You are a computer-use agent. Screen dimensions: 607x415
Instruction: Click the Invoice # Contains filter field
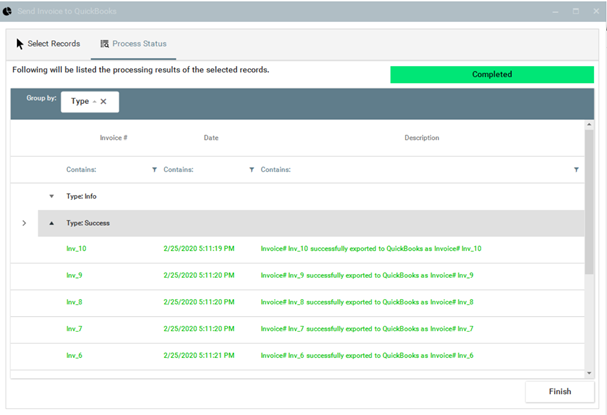click(105, 170)
